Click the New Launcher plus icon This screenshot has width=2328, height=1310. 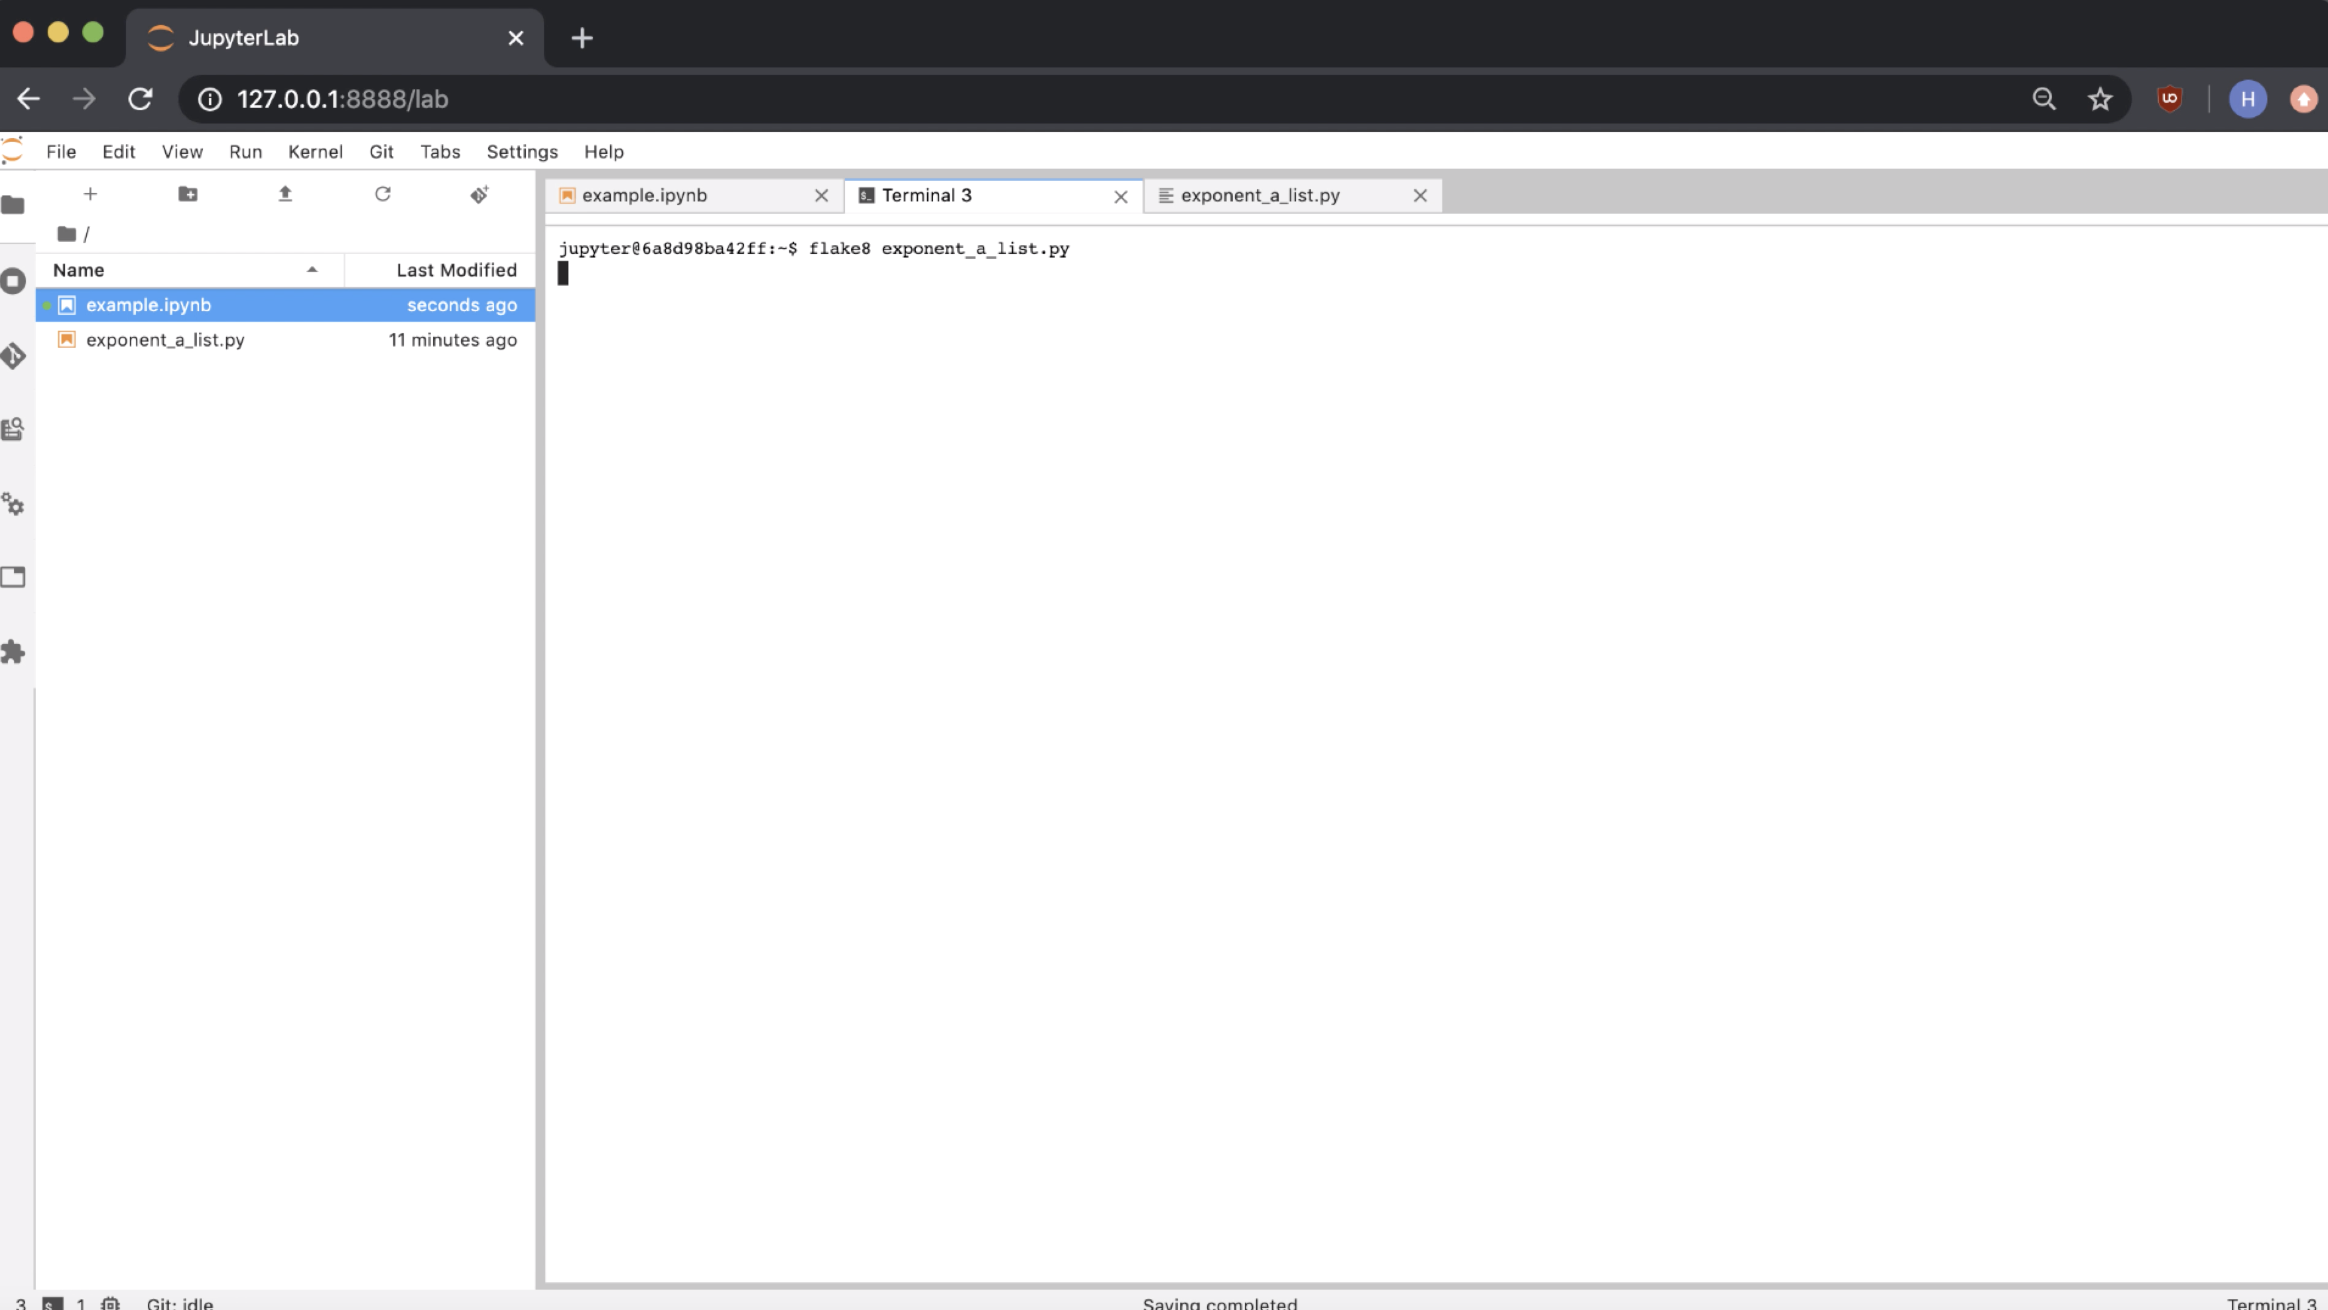(x=90, y=194)
